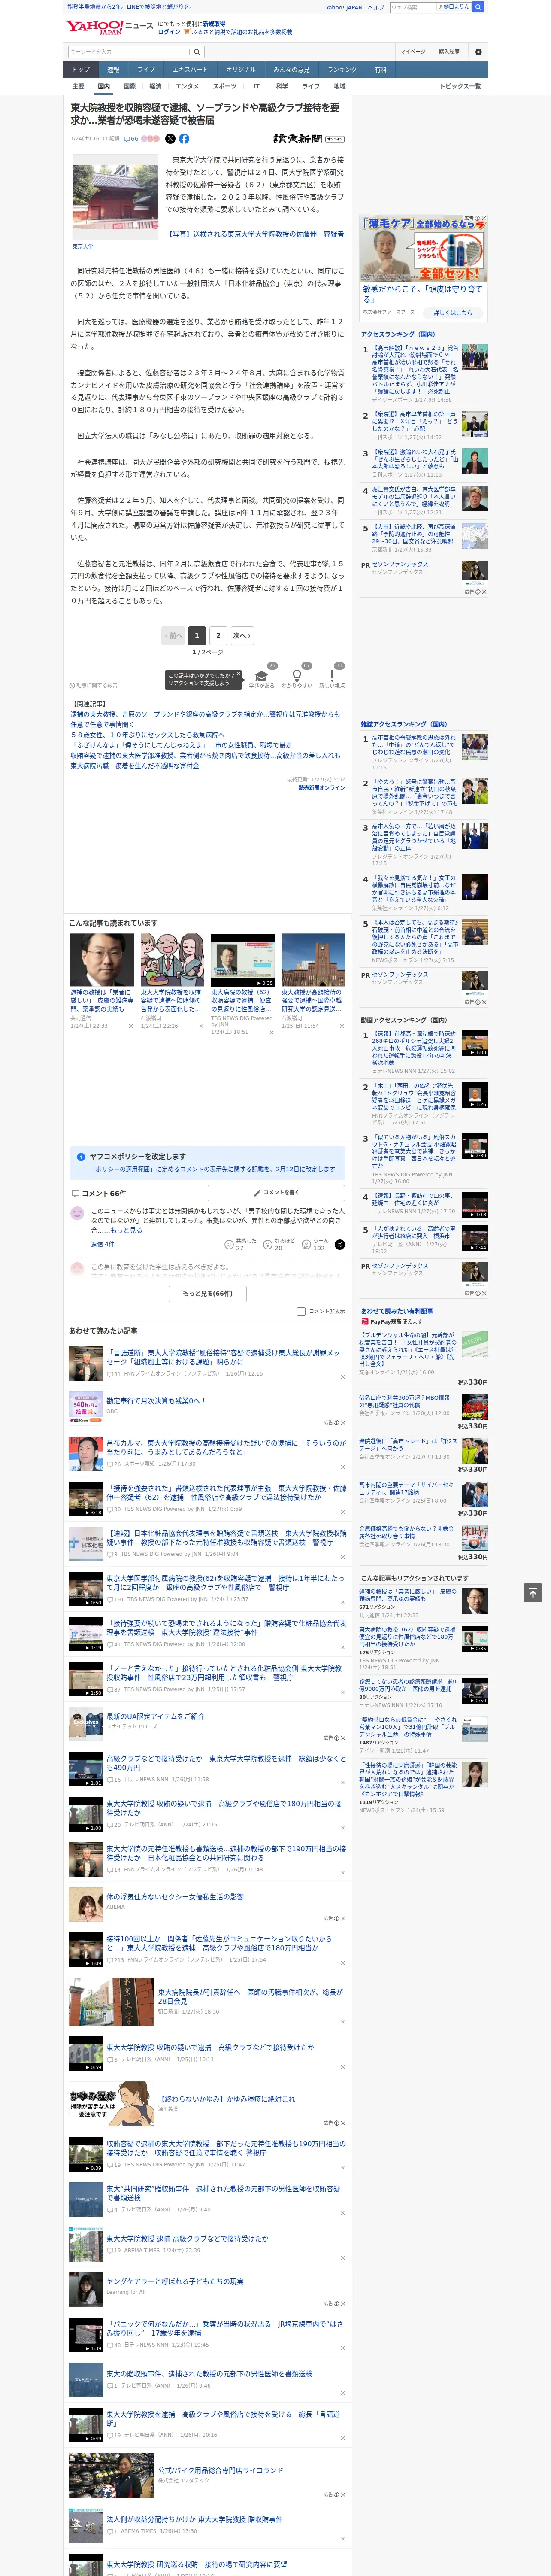This screenshot has width=551, height=2576.
Task: Click the magnifier icon in keyword search
Action: pyautogui.click(x=197, y=52)
